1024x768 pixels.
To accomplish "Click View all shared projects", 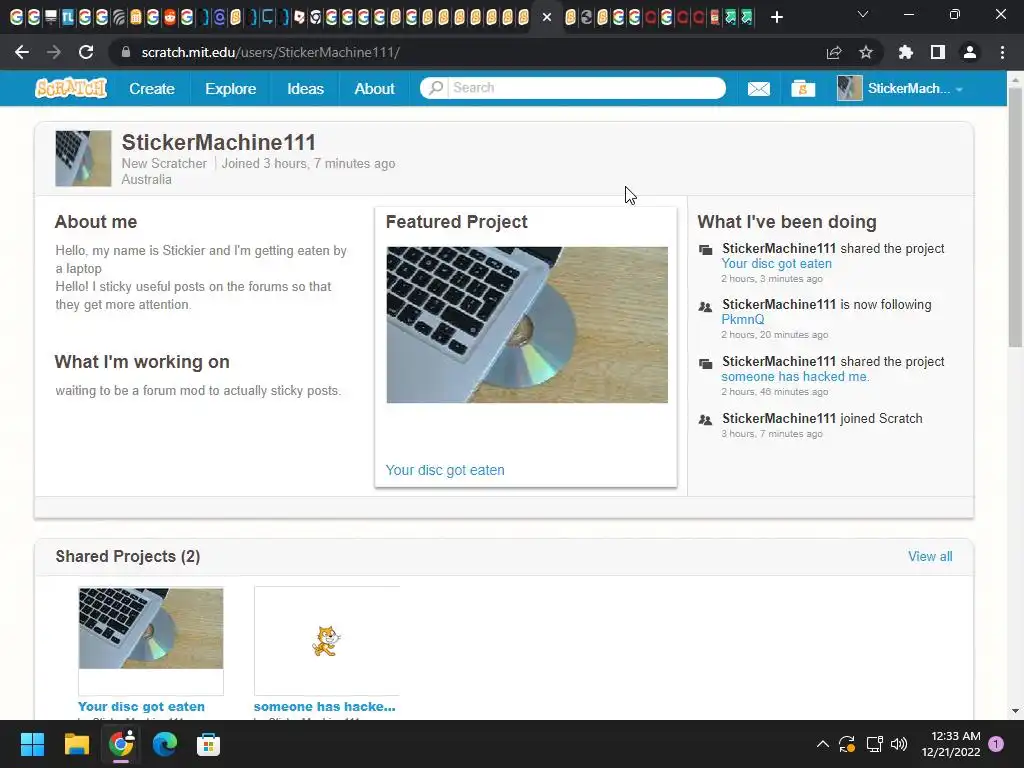I will pyautogui.click(x=930, y=556).
